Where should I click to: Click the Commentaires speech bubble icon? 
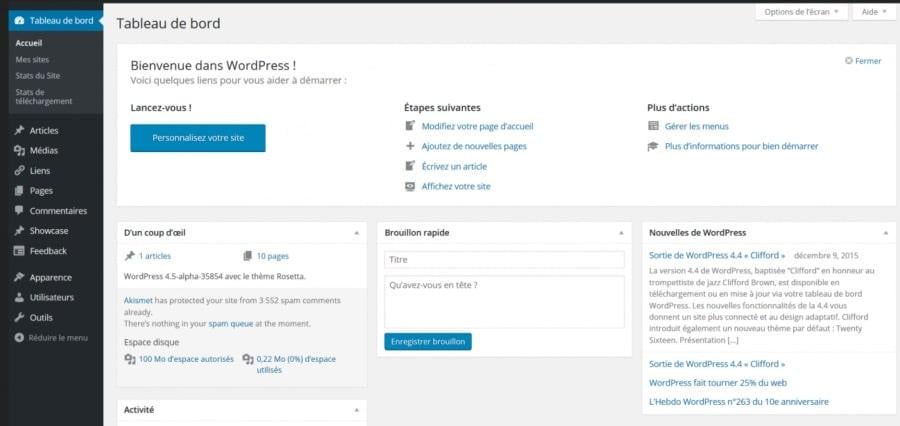[x=19, y=211]
